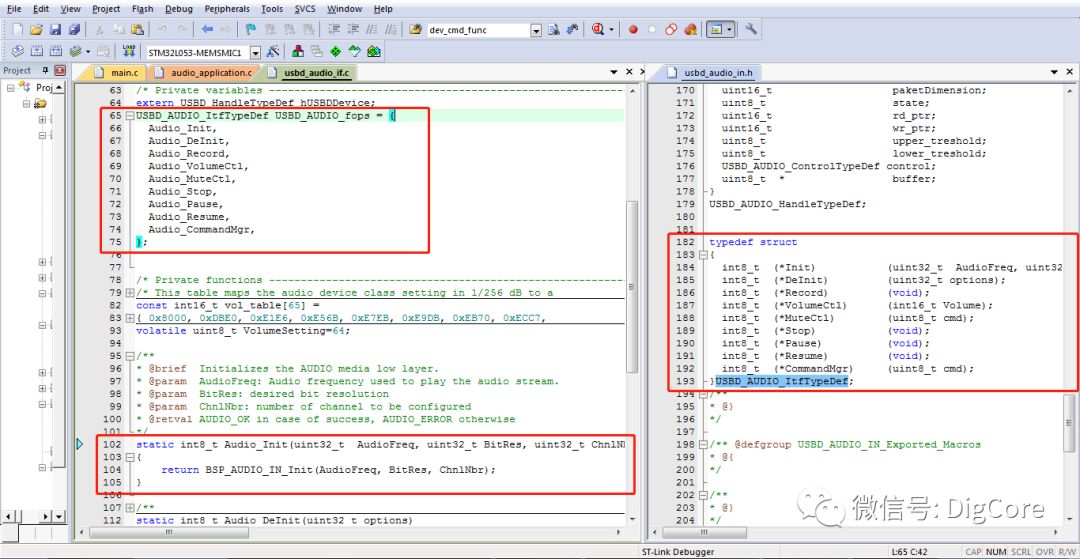Download code with LOAD icon
1080x559 pixels.
[x=129, y=52]
